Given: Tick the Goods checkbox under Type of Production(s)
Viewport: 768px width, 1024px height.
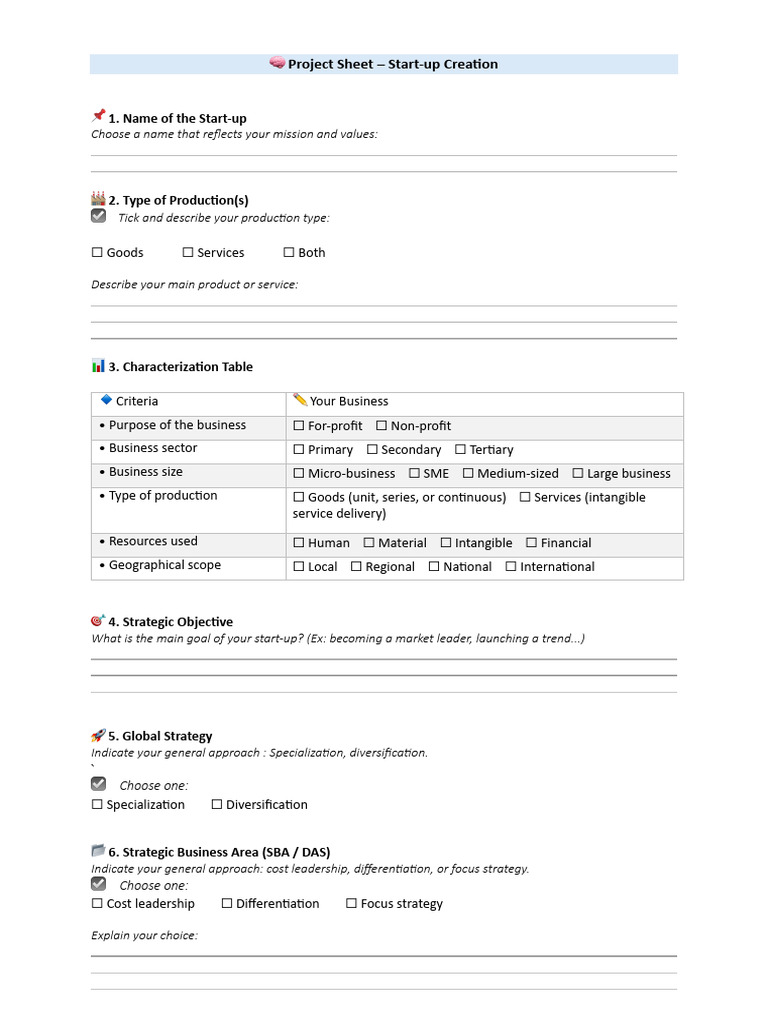Looking at the screenshot, I should pos(98,253).
